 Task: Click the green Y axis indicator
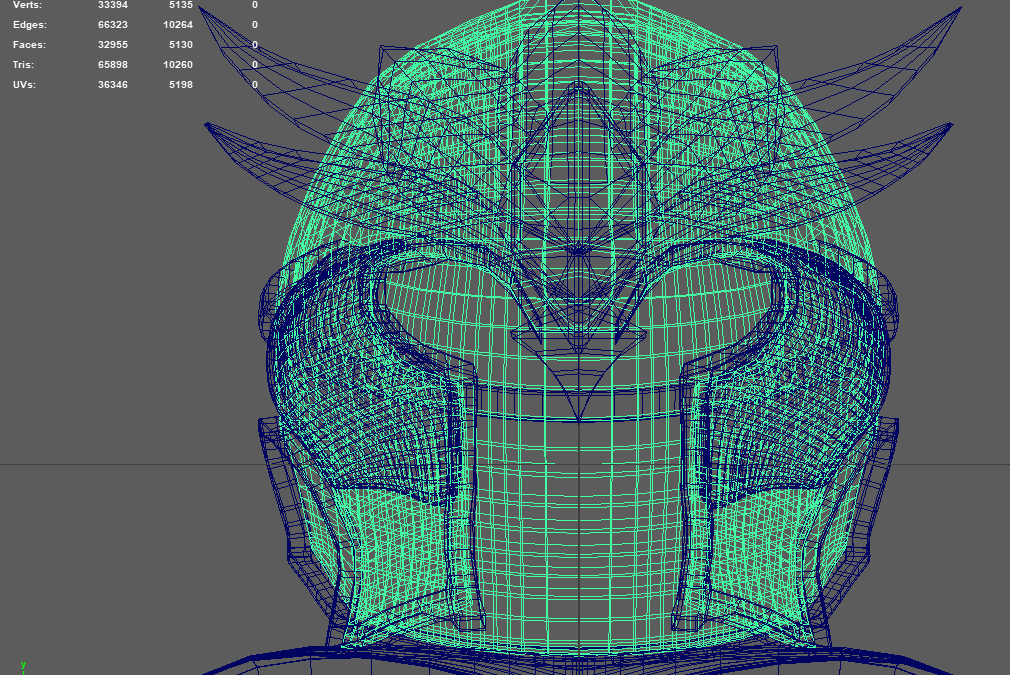point(23,666)
